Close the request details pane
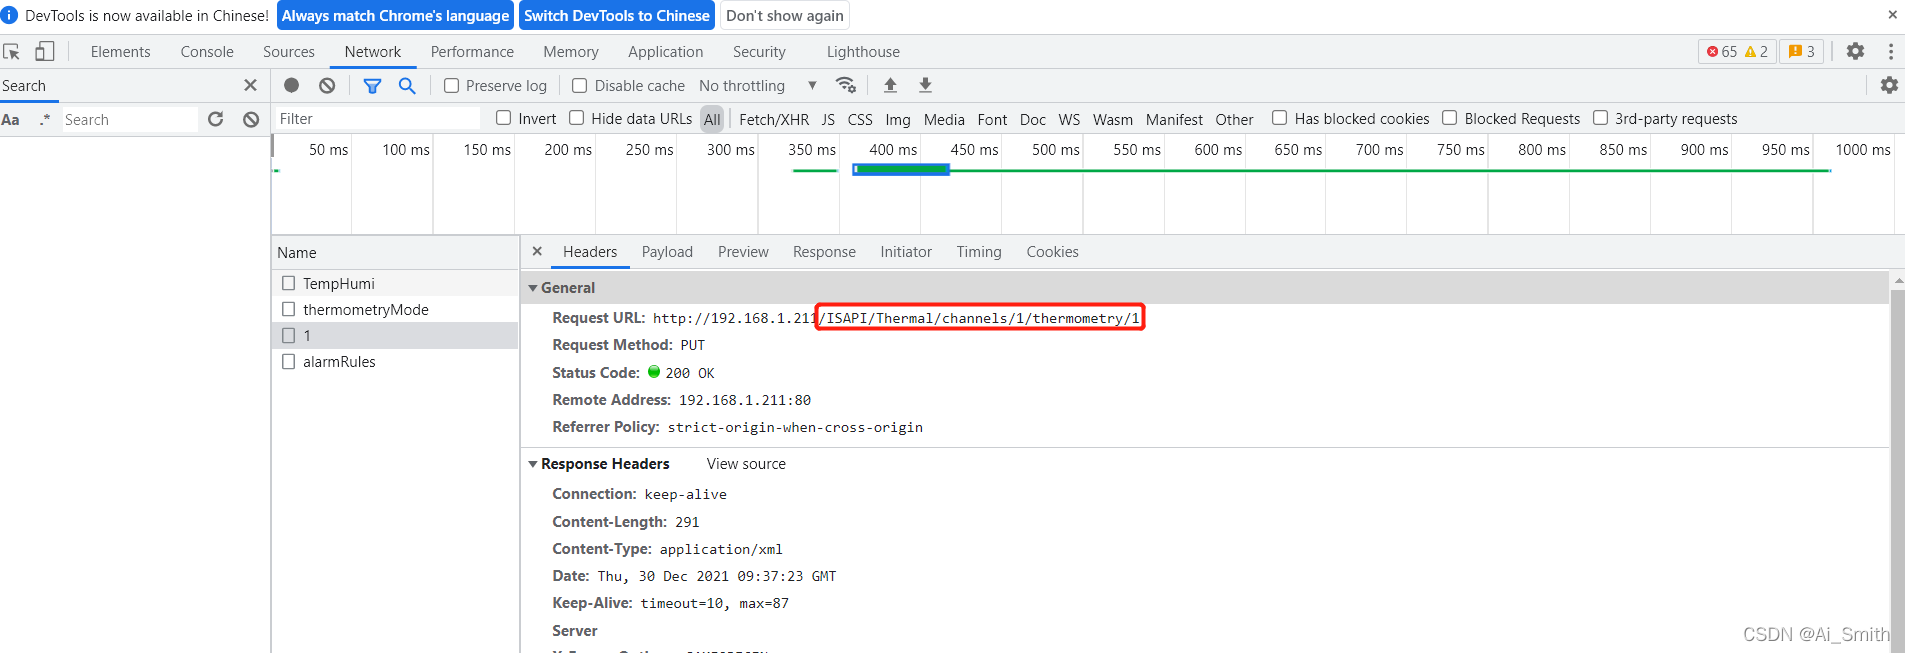 click(537, 252)
